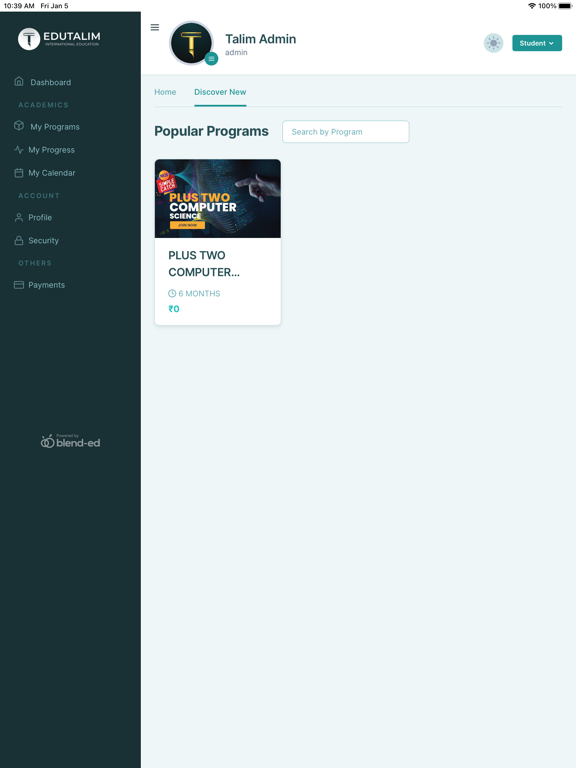Toggle the light/dark theme sun icon

493,43
